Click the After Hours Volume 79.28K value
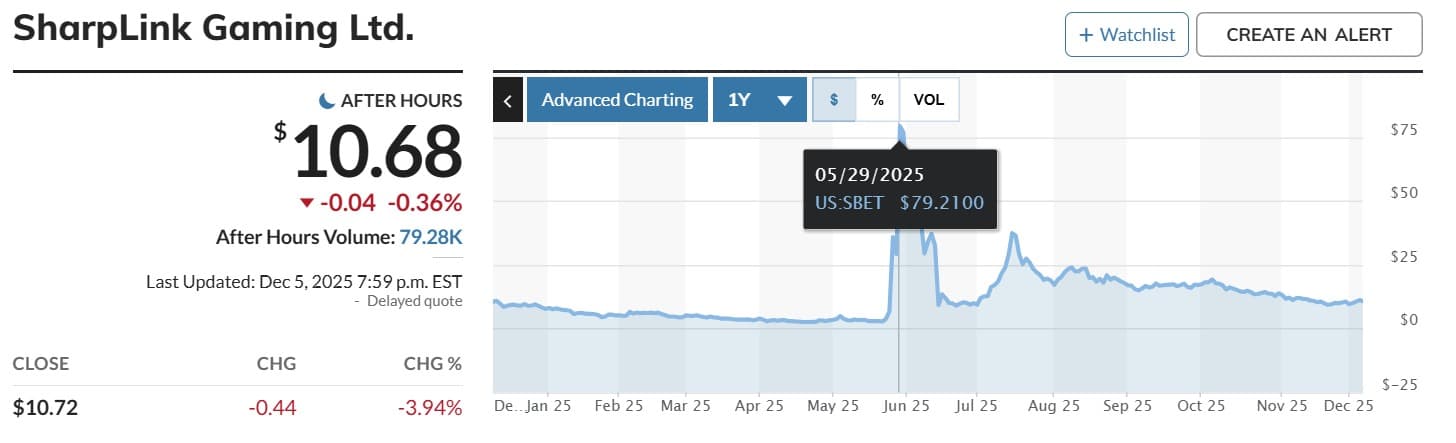The width and height of the screenshot is (1456, 443). coord(431,237)
